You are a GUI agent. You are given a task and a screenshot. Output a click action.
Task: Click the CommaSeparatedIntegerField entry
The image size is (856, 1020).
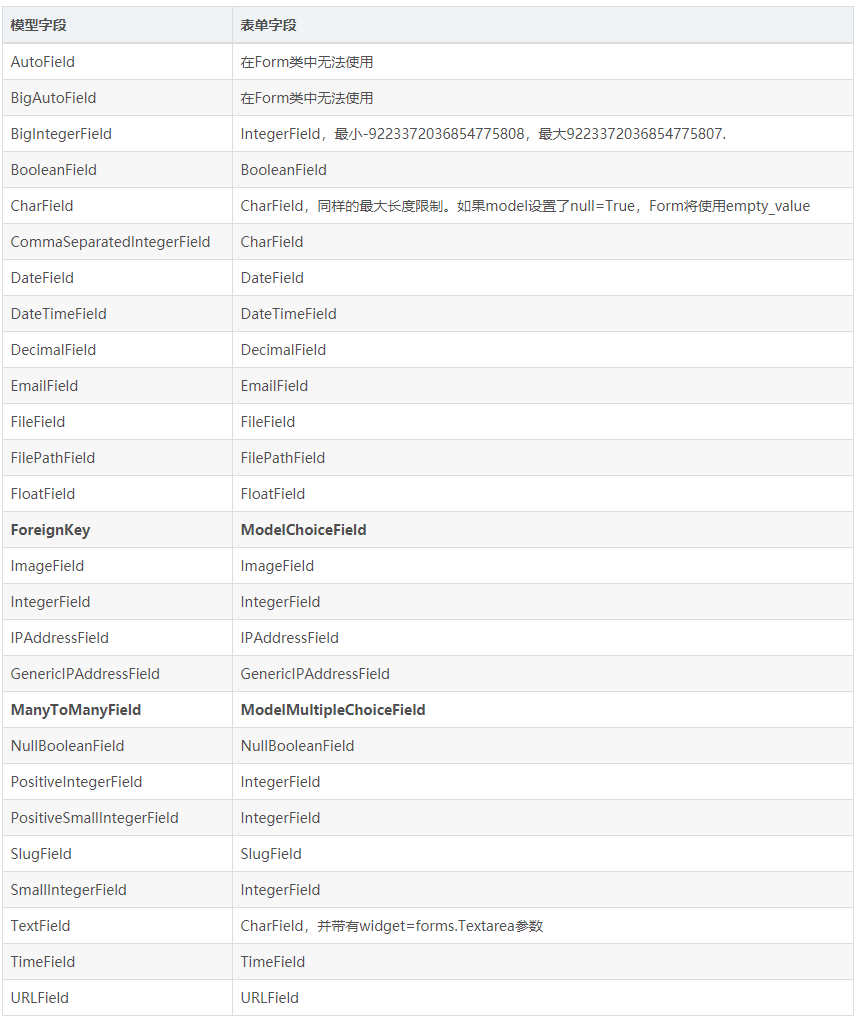[x=110, y=242]
